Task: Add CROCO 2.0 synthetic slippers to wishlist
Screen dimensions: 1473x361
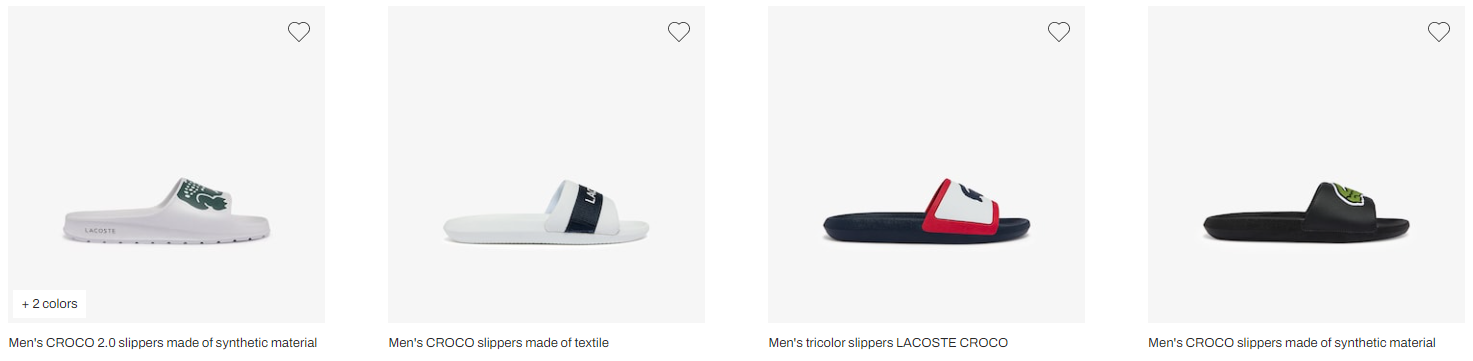Action: (299, 32)
